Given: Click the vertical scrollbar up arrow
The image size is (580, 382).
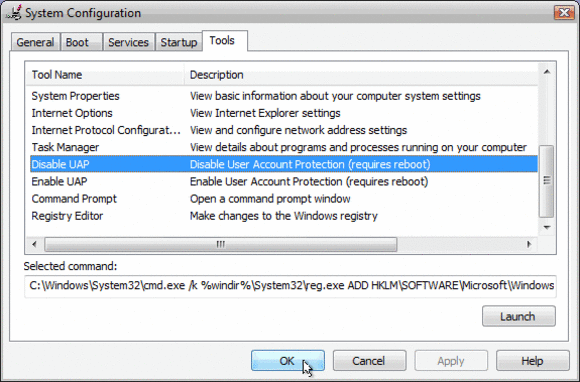Looking at the screenshot, I should click(547, 72).
